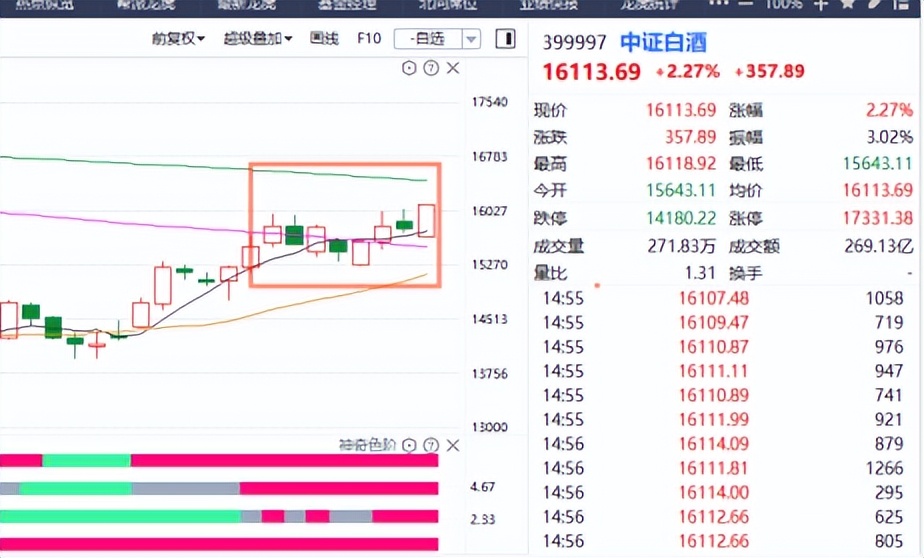The height and width of the screenshot is (558, 924).
Task: Select the 最高 value 16118.92
Action: 681,164
